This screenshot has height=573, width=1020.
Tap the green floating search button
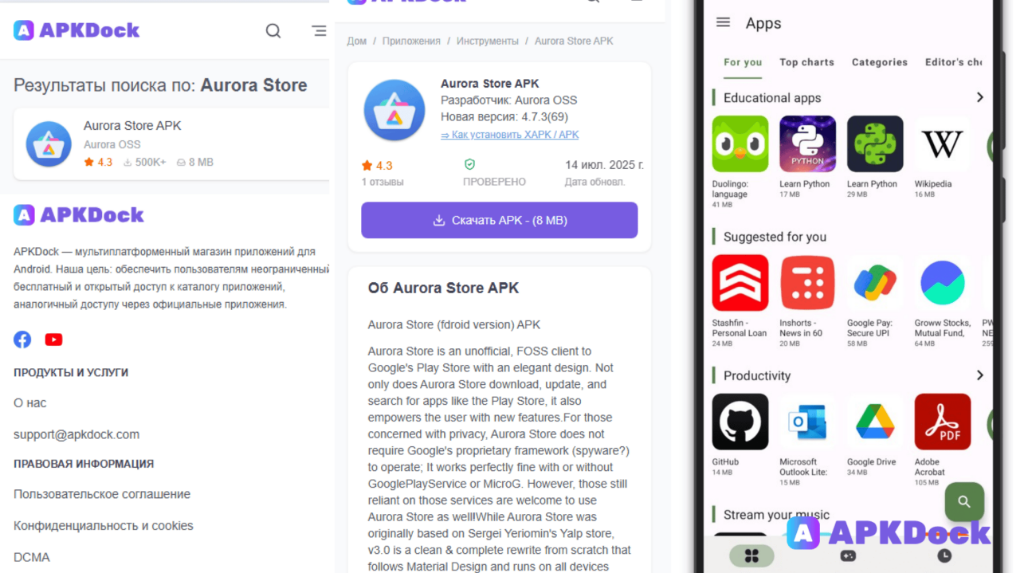tap(964, 501)
